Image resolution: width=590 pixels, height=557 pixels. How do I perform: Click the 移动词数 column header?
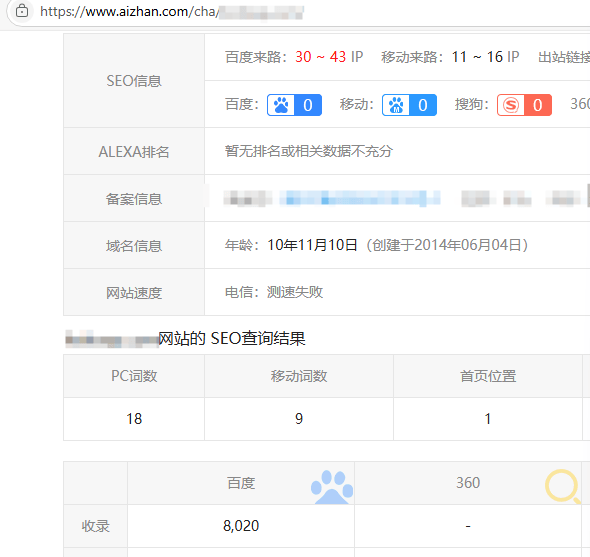299,376
